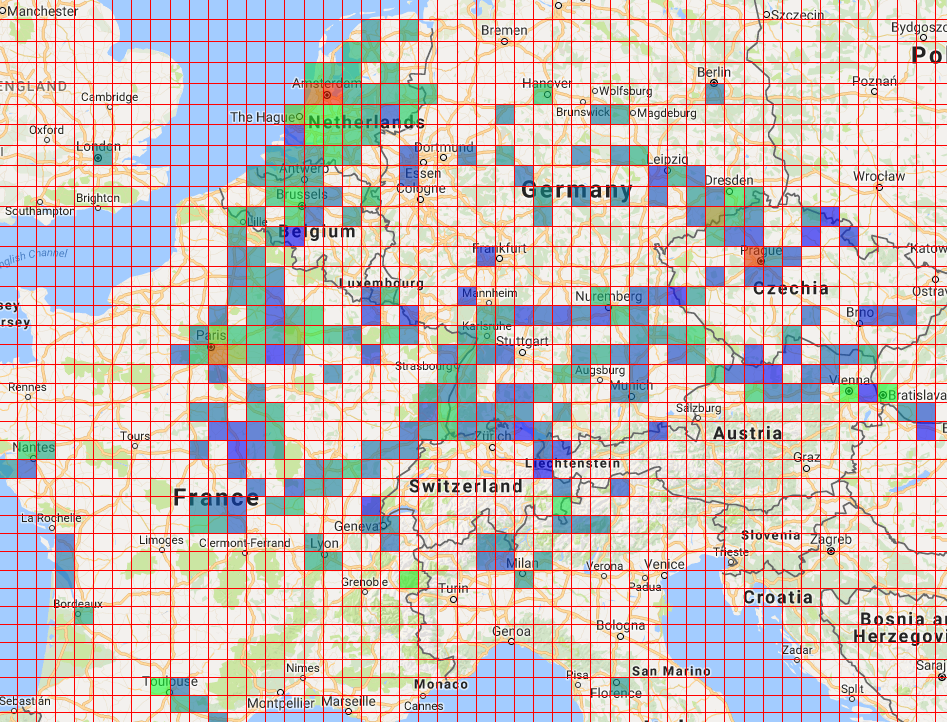Image resolution: width=947 pixels, height=722 pixels.
Task: Click the Clermont-Ferrand label
Action: (x=245, y=543)
